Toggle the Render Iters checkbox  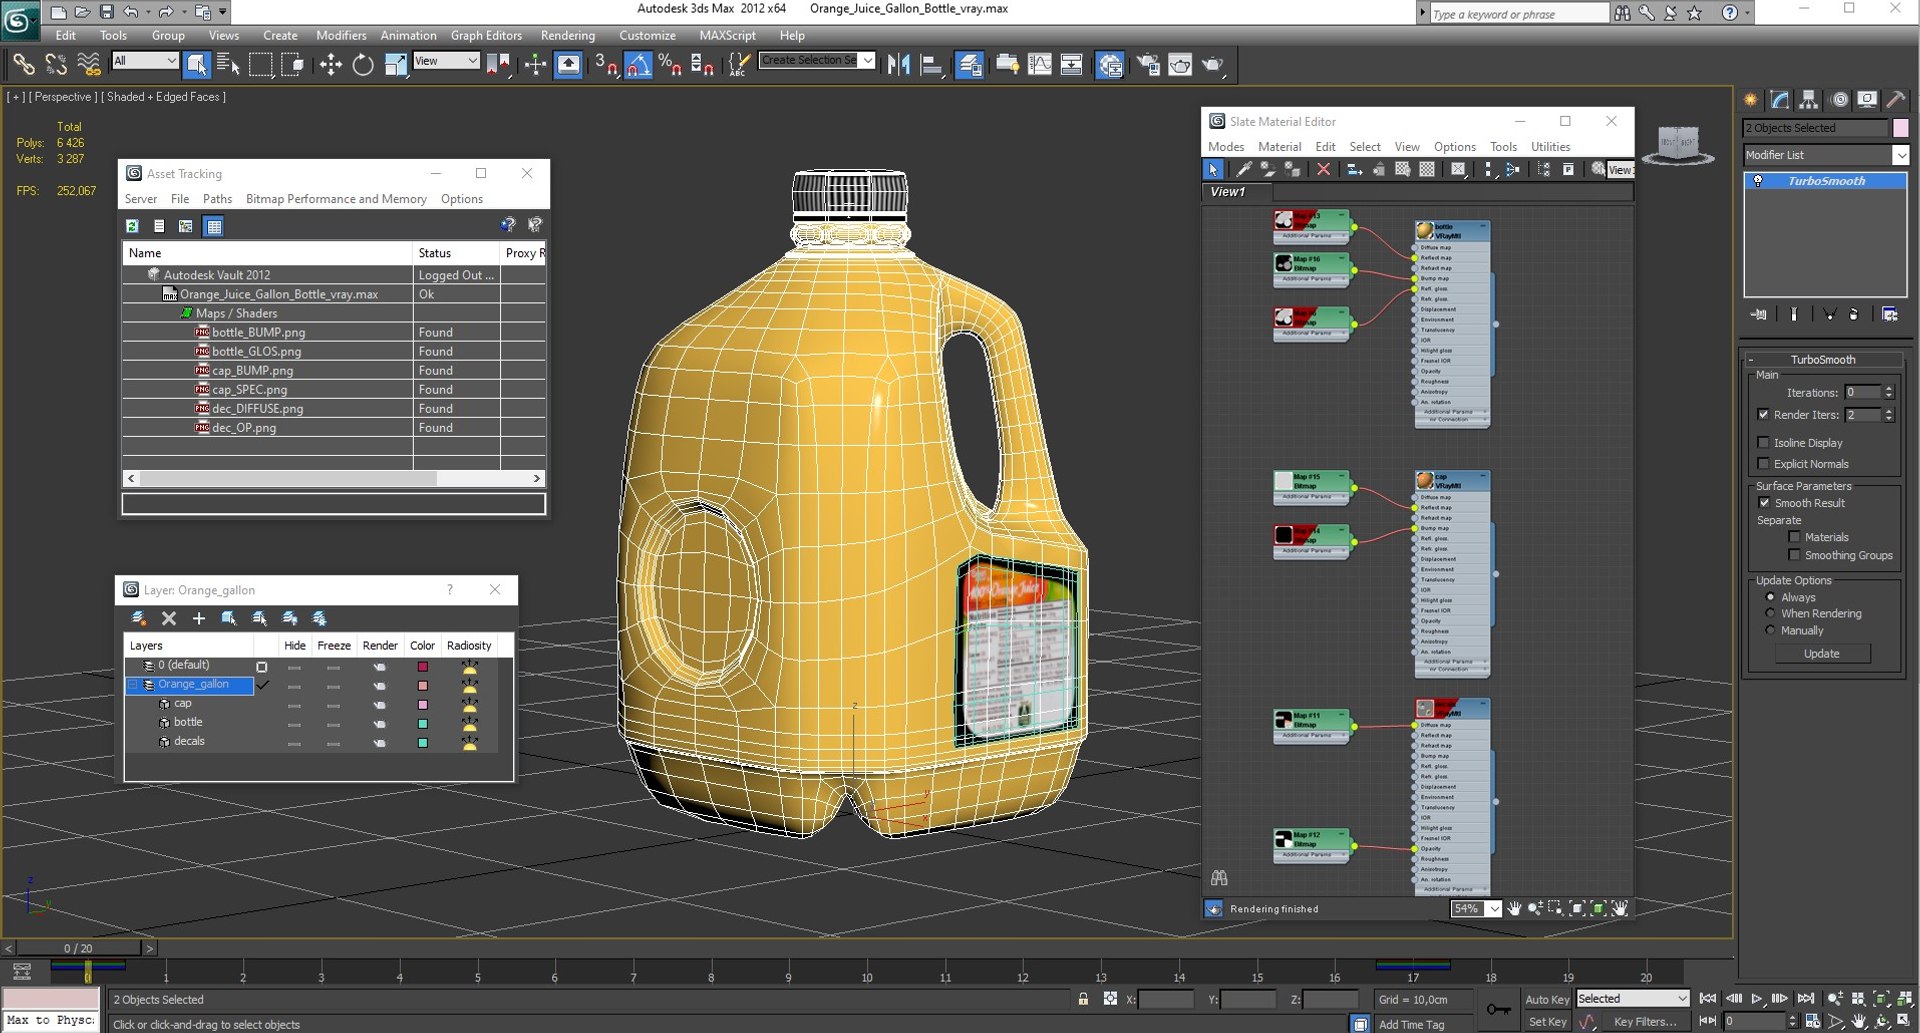point(1763,414)
